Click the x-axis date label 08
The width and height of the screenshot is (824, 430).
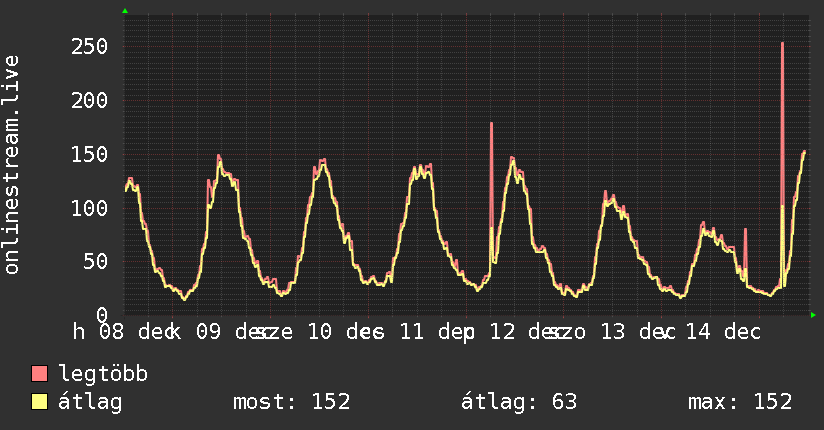[x=111, y=332]
